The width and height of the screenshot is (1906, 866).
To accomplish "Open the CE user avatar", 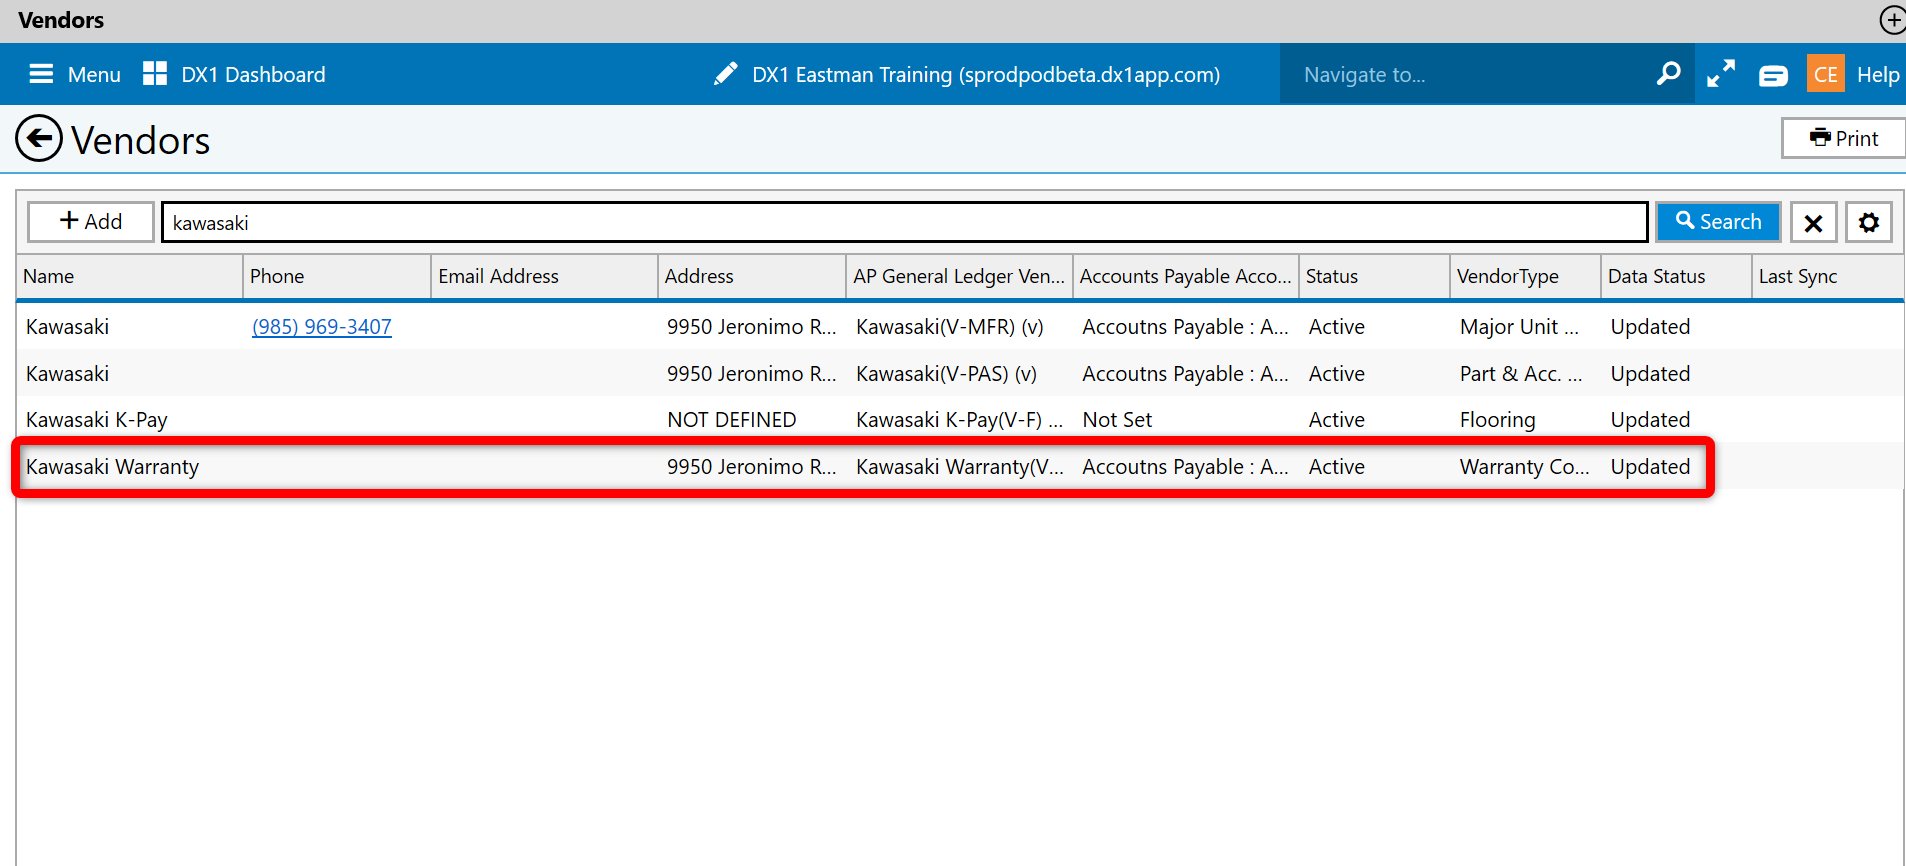I will (1826, 74).
